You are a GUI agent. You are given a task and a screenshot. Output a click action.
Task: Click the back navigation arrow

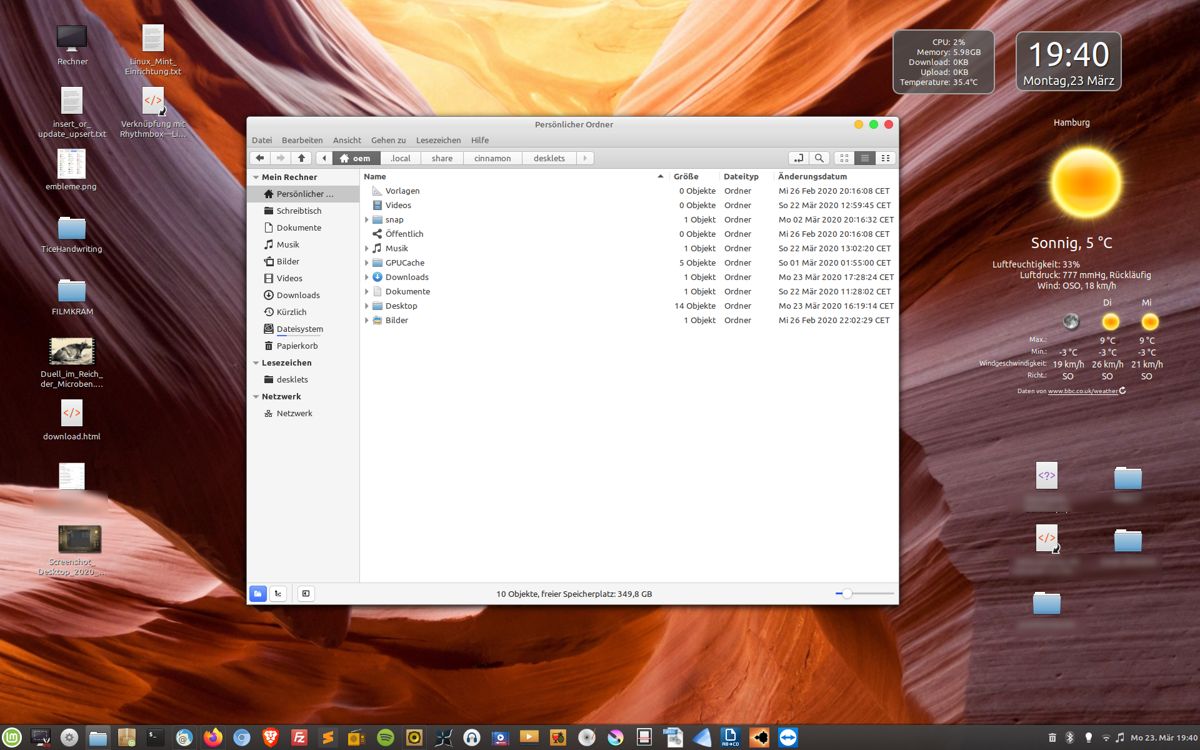click(260, 158)
